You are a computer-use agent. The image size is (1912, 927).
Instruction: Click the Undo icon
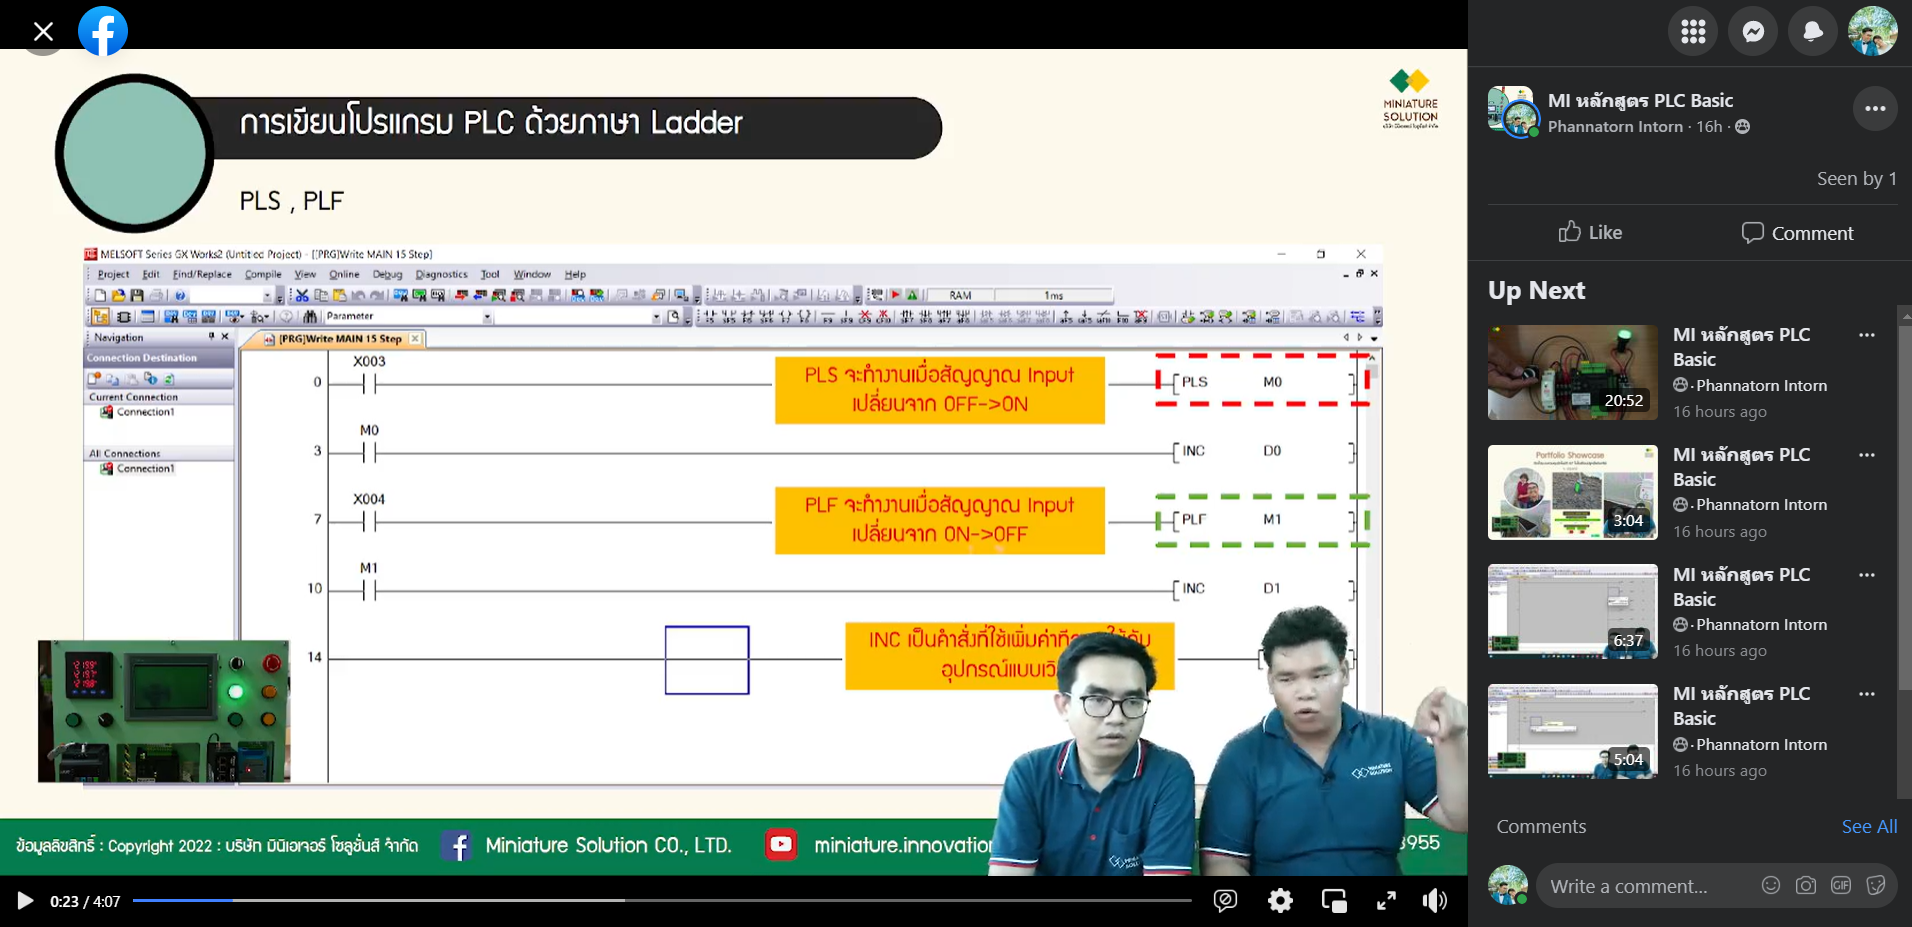coord(360,295)
